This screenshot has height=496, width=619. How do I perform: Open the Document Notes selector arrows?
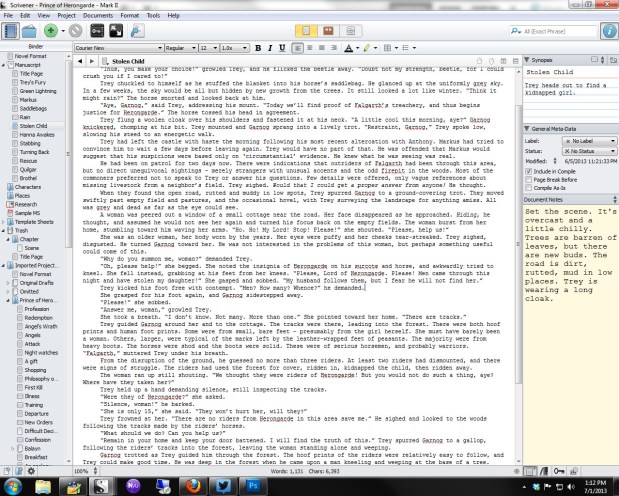(615, 199)
